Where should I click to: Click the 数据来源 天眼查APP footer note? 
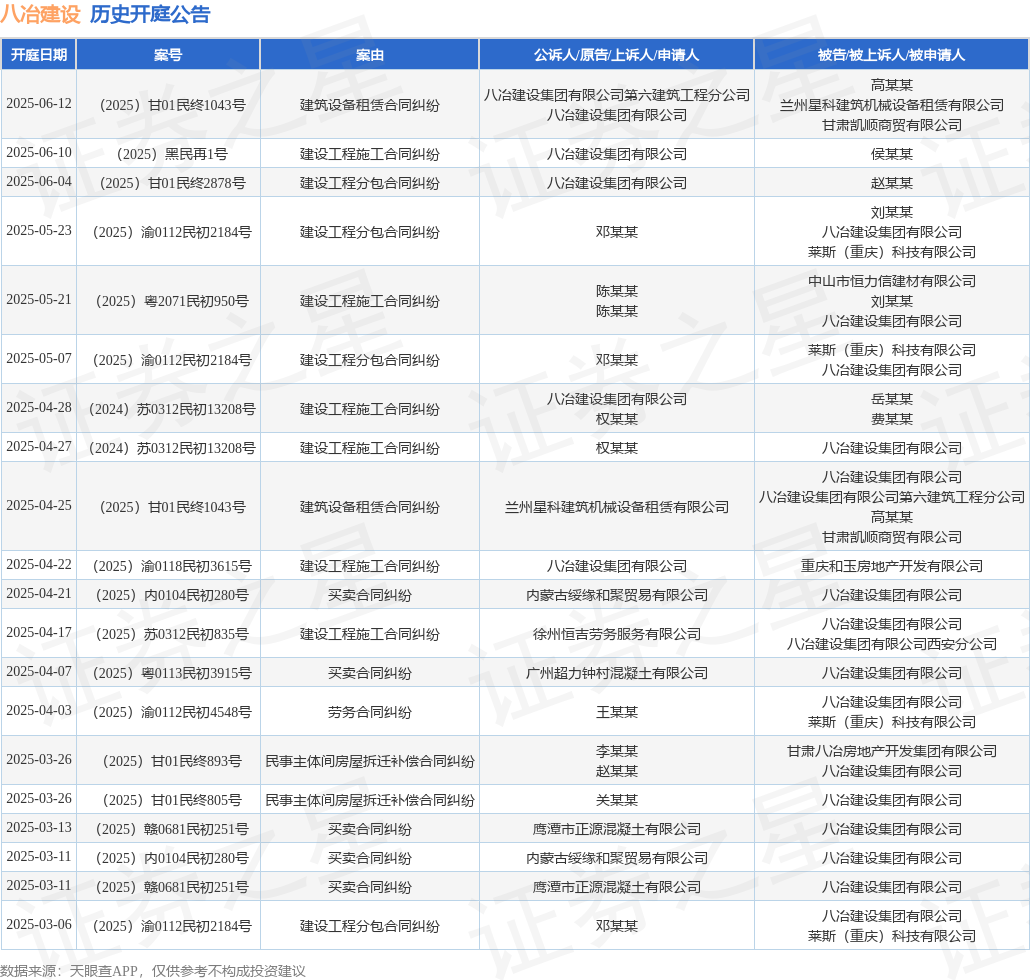point(153,971)
